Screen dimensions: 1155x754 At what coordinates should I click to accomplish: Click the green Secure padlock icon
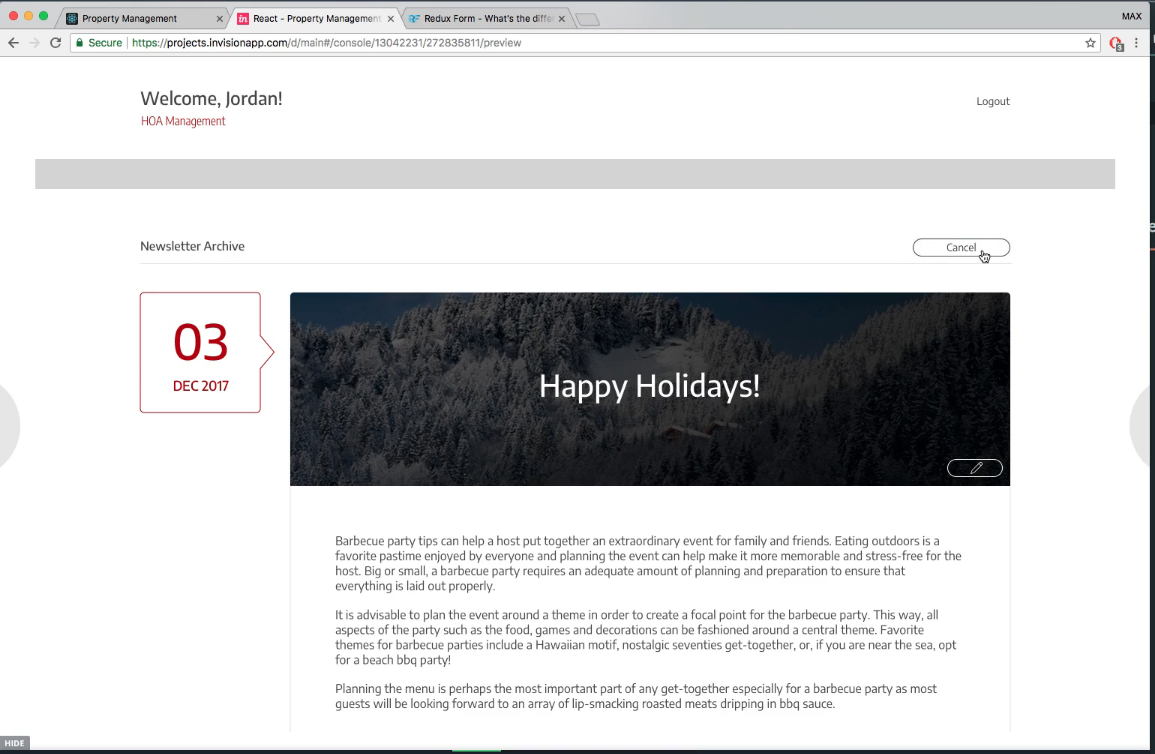coord(80,43)
